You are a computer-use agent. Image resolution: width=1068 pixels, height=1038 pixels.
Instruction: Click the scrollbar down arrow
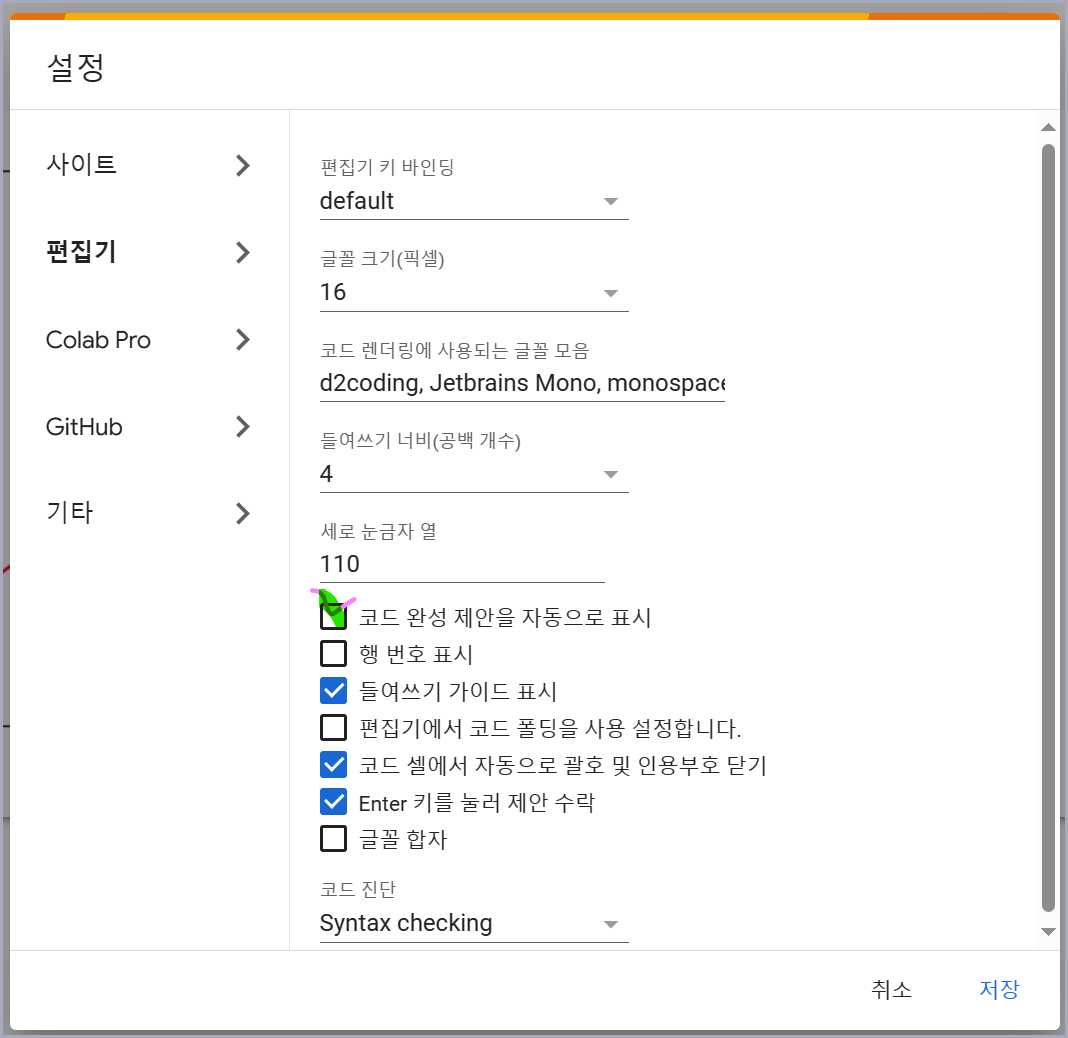1048,932
